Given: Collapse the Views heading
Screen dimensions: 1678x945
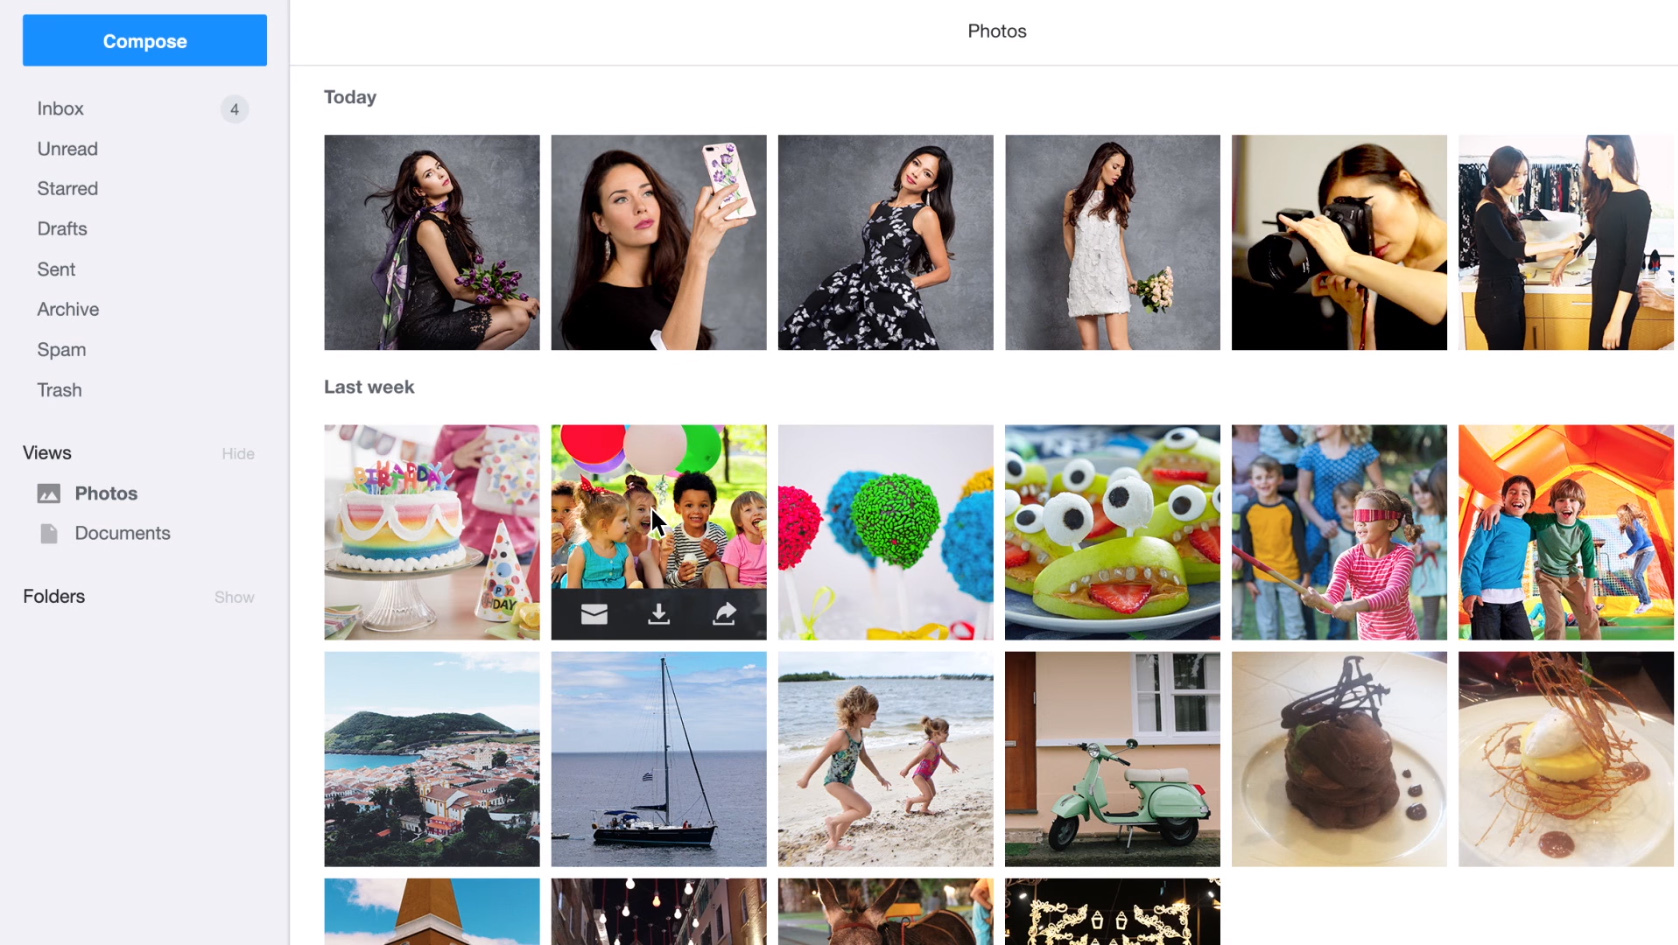Looking at the screenshot, I should (x=47, y=453).
